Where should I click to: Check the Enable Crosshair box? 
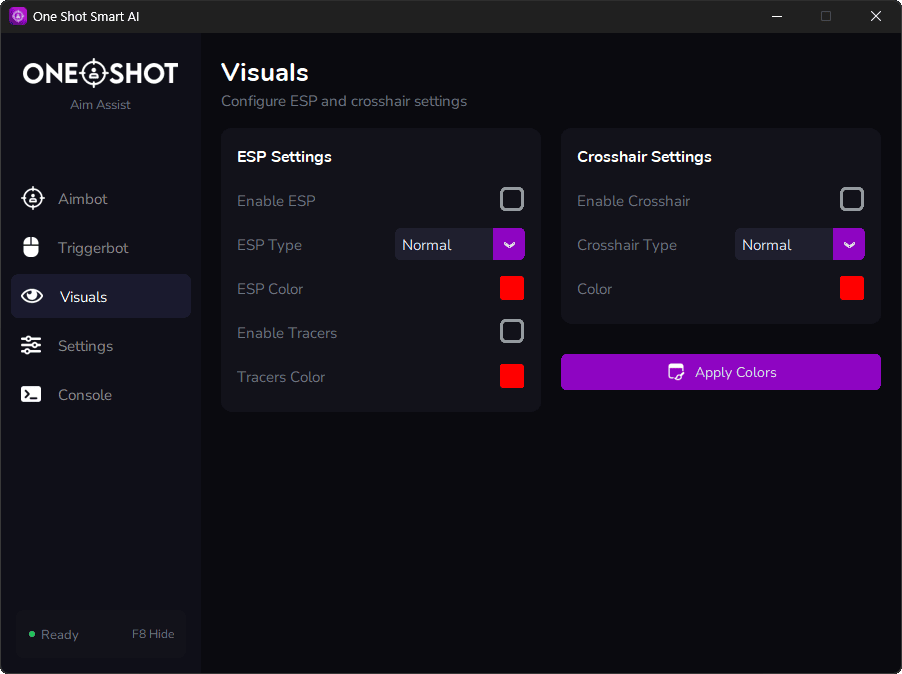(x=852, y=200)
